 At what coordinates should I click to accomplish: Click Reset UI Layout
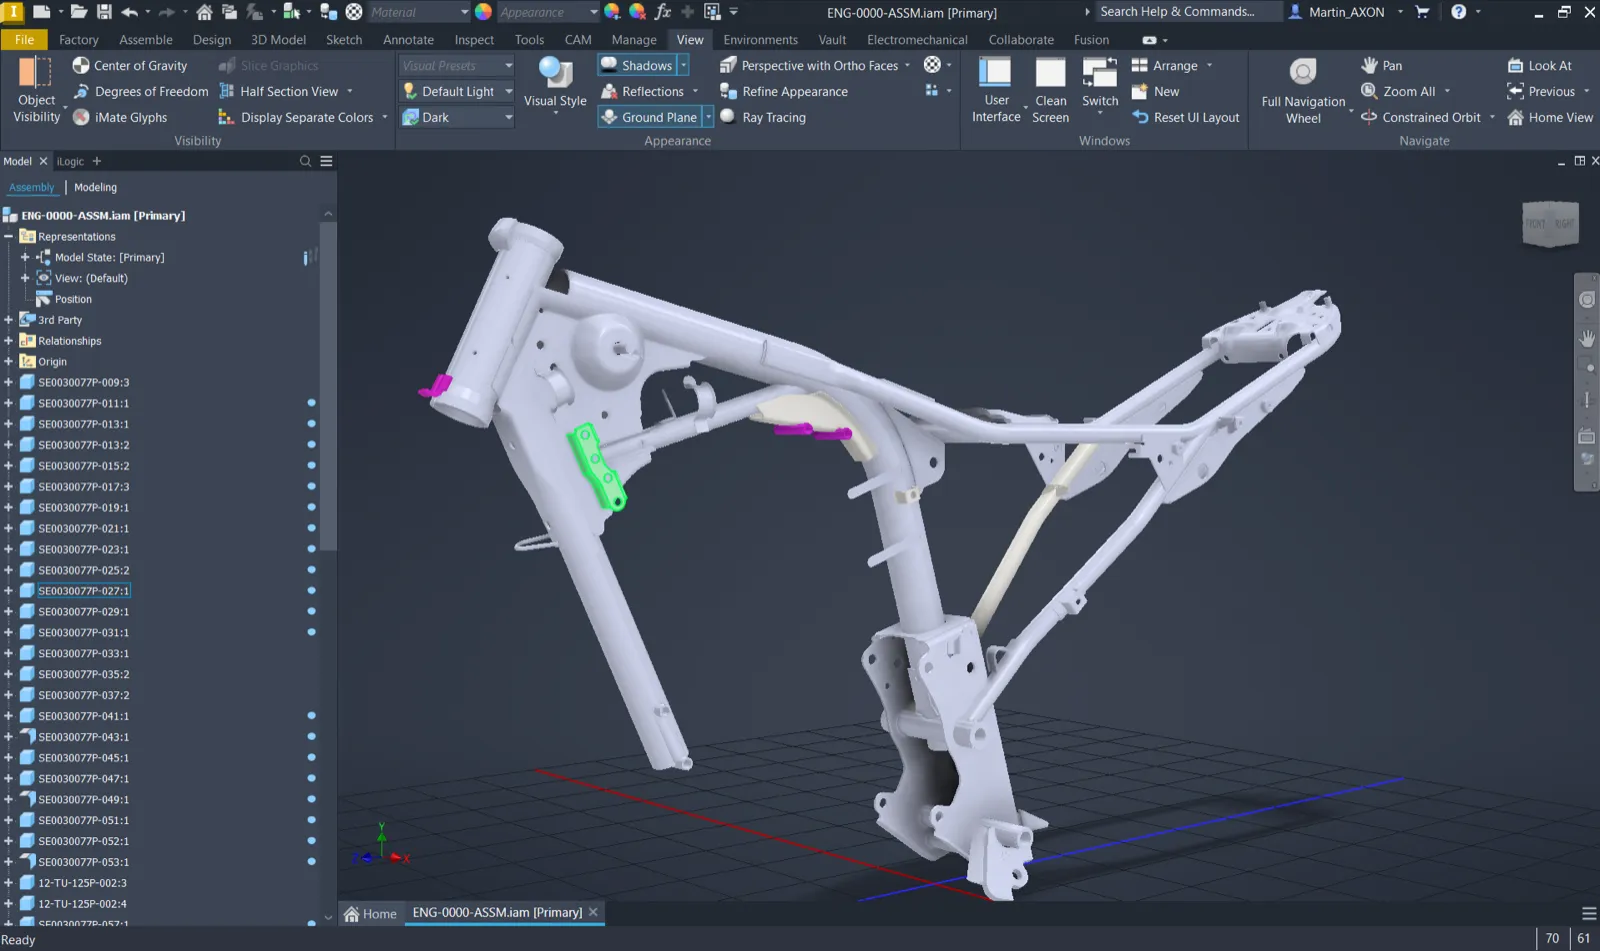1185,117
